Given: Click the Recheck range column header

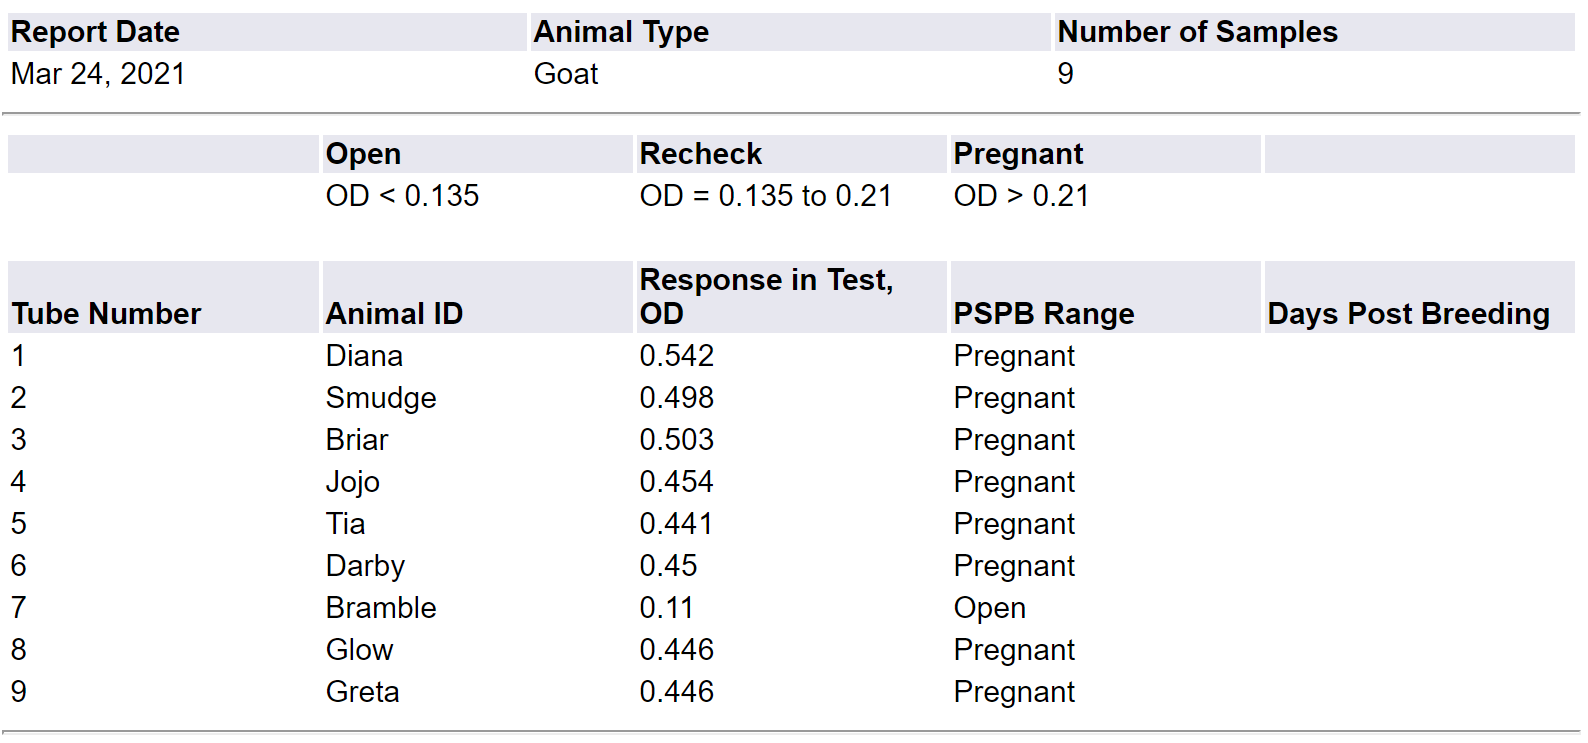Looking at the screenshot, I should (x=700, y=154).
